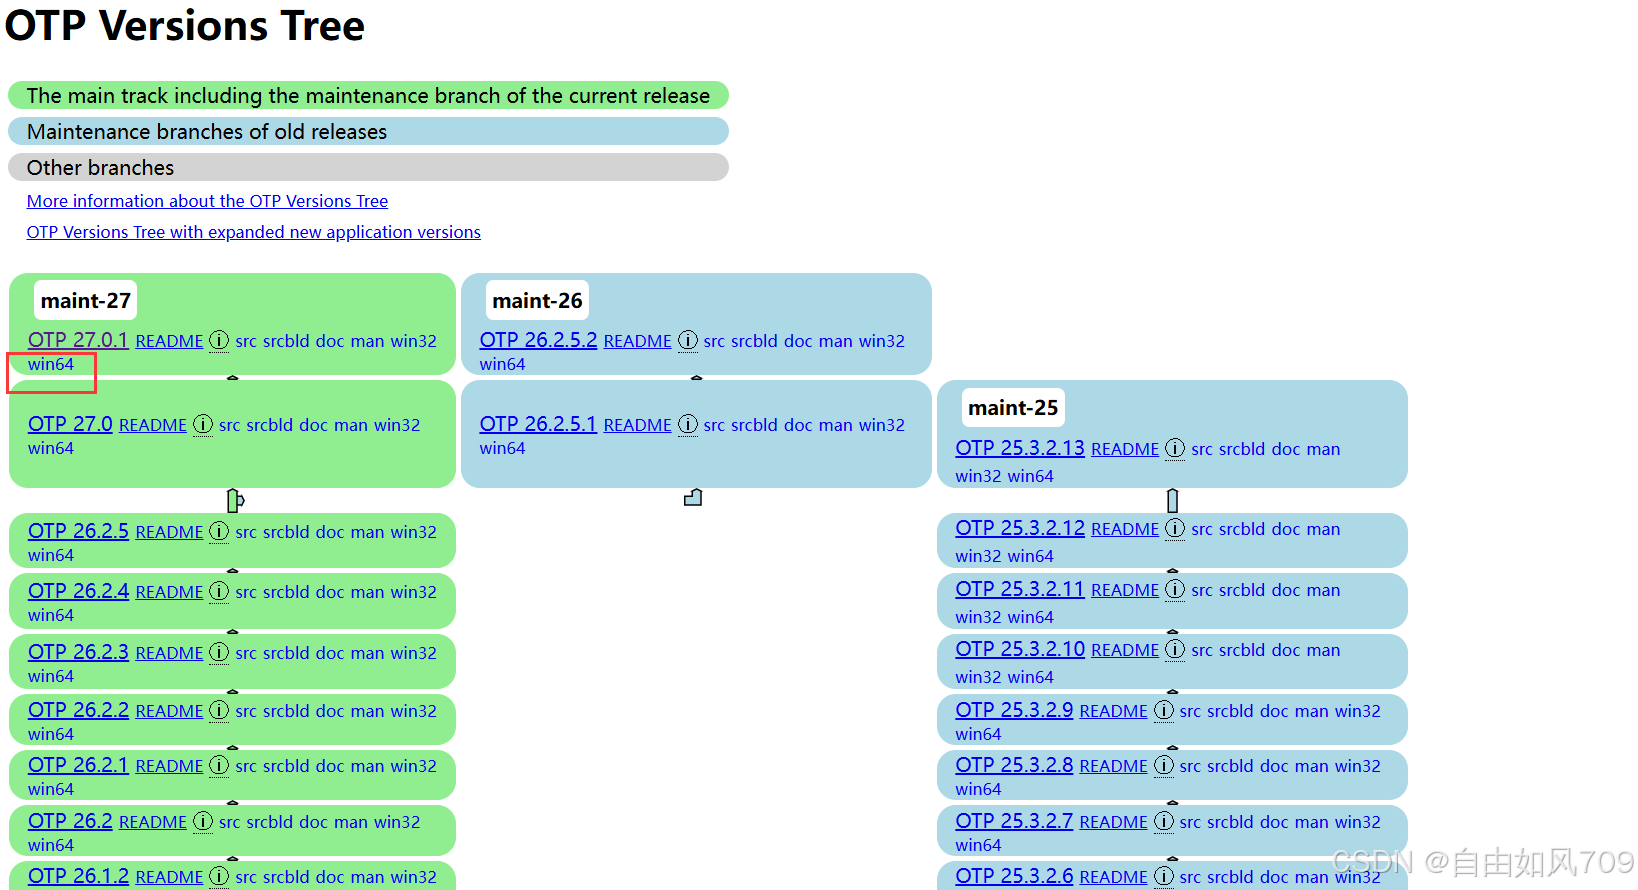This screenshot has width=1638, height=890.
Task: Click info icon beside OTP 27.0.1 README
Action: pyautogui.click(x=219, y=341)
